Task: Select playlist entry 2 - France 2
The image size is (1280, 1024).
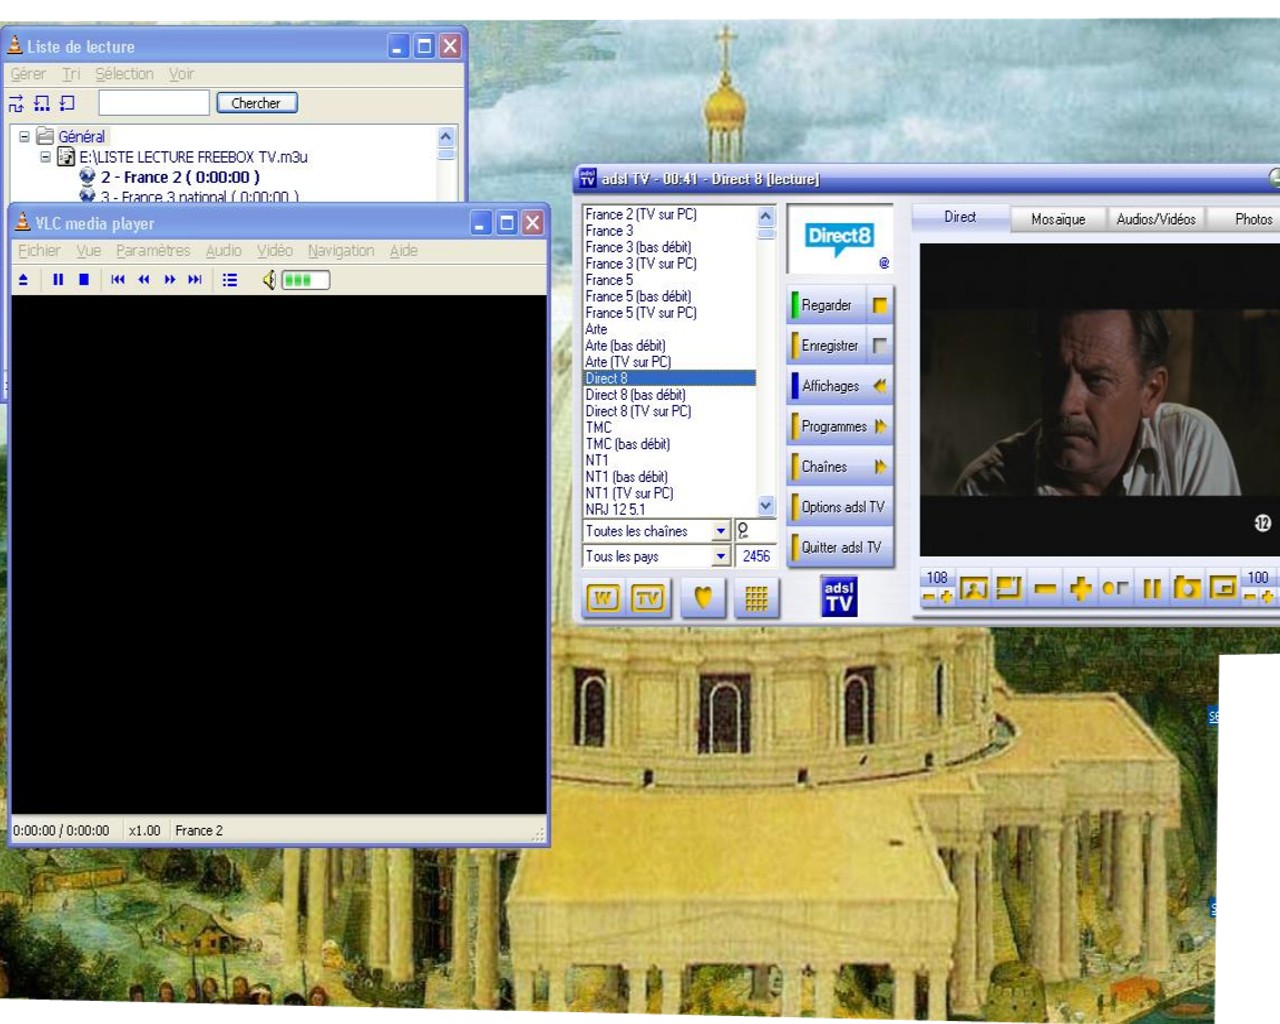Action: 180,177
